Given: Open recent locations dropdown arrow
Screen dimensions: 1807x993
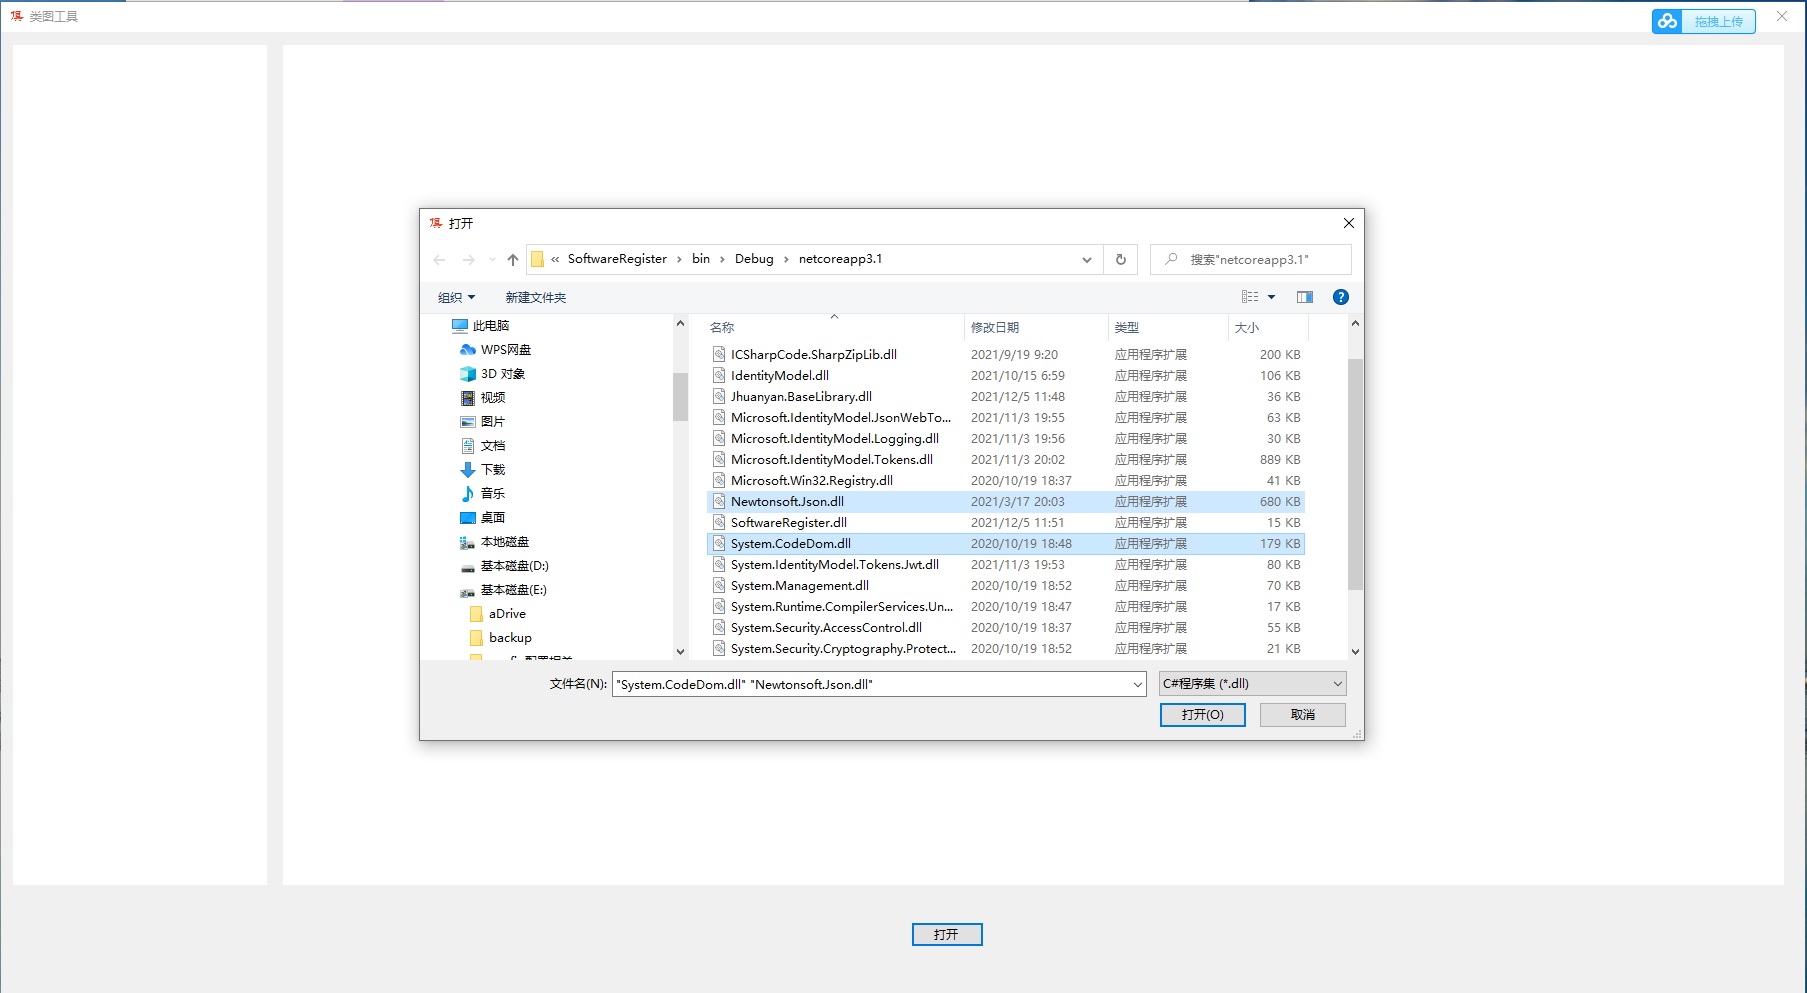Looking at the screenshot, I should pyautogui.click(x=492, y=260).
